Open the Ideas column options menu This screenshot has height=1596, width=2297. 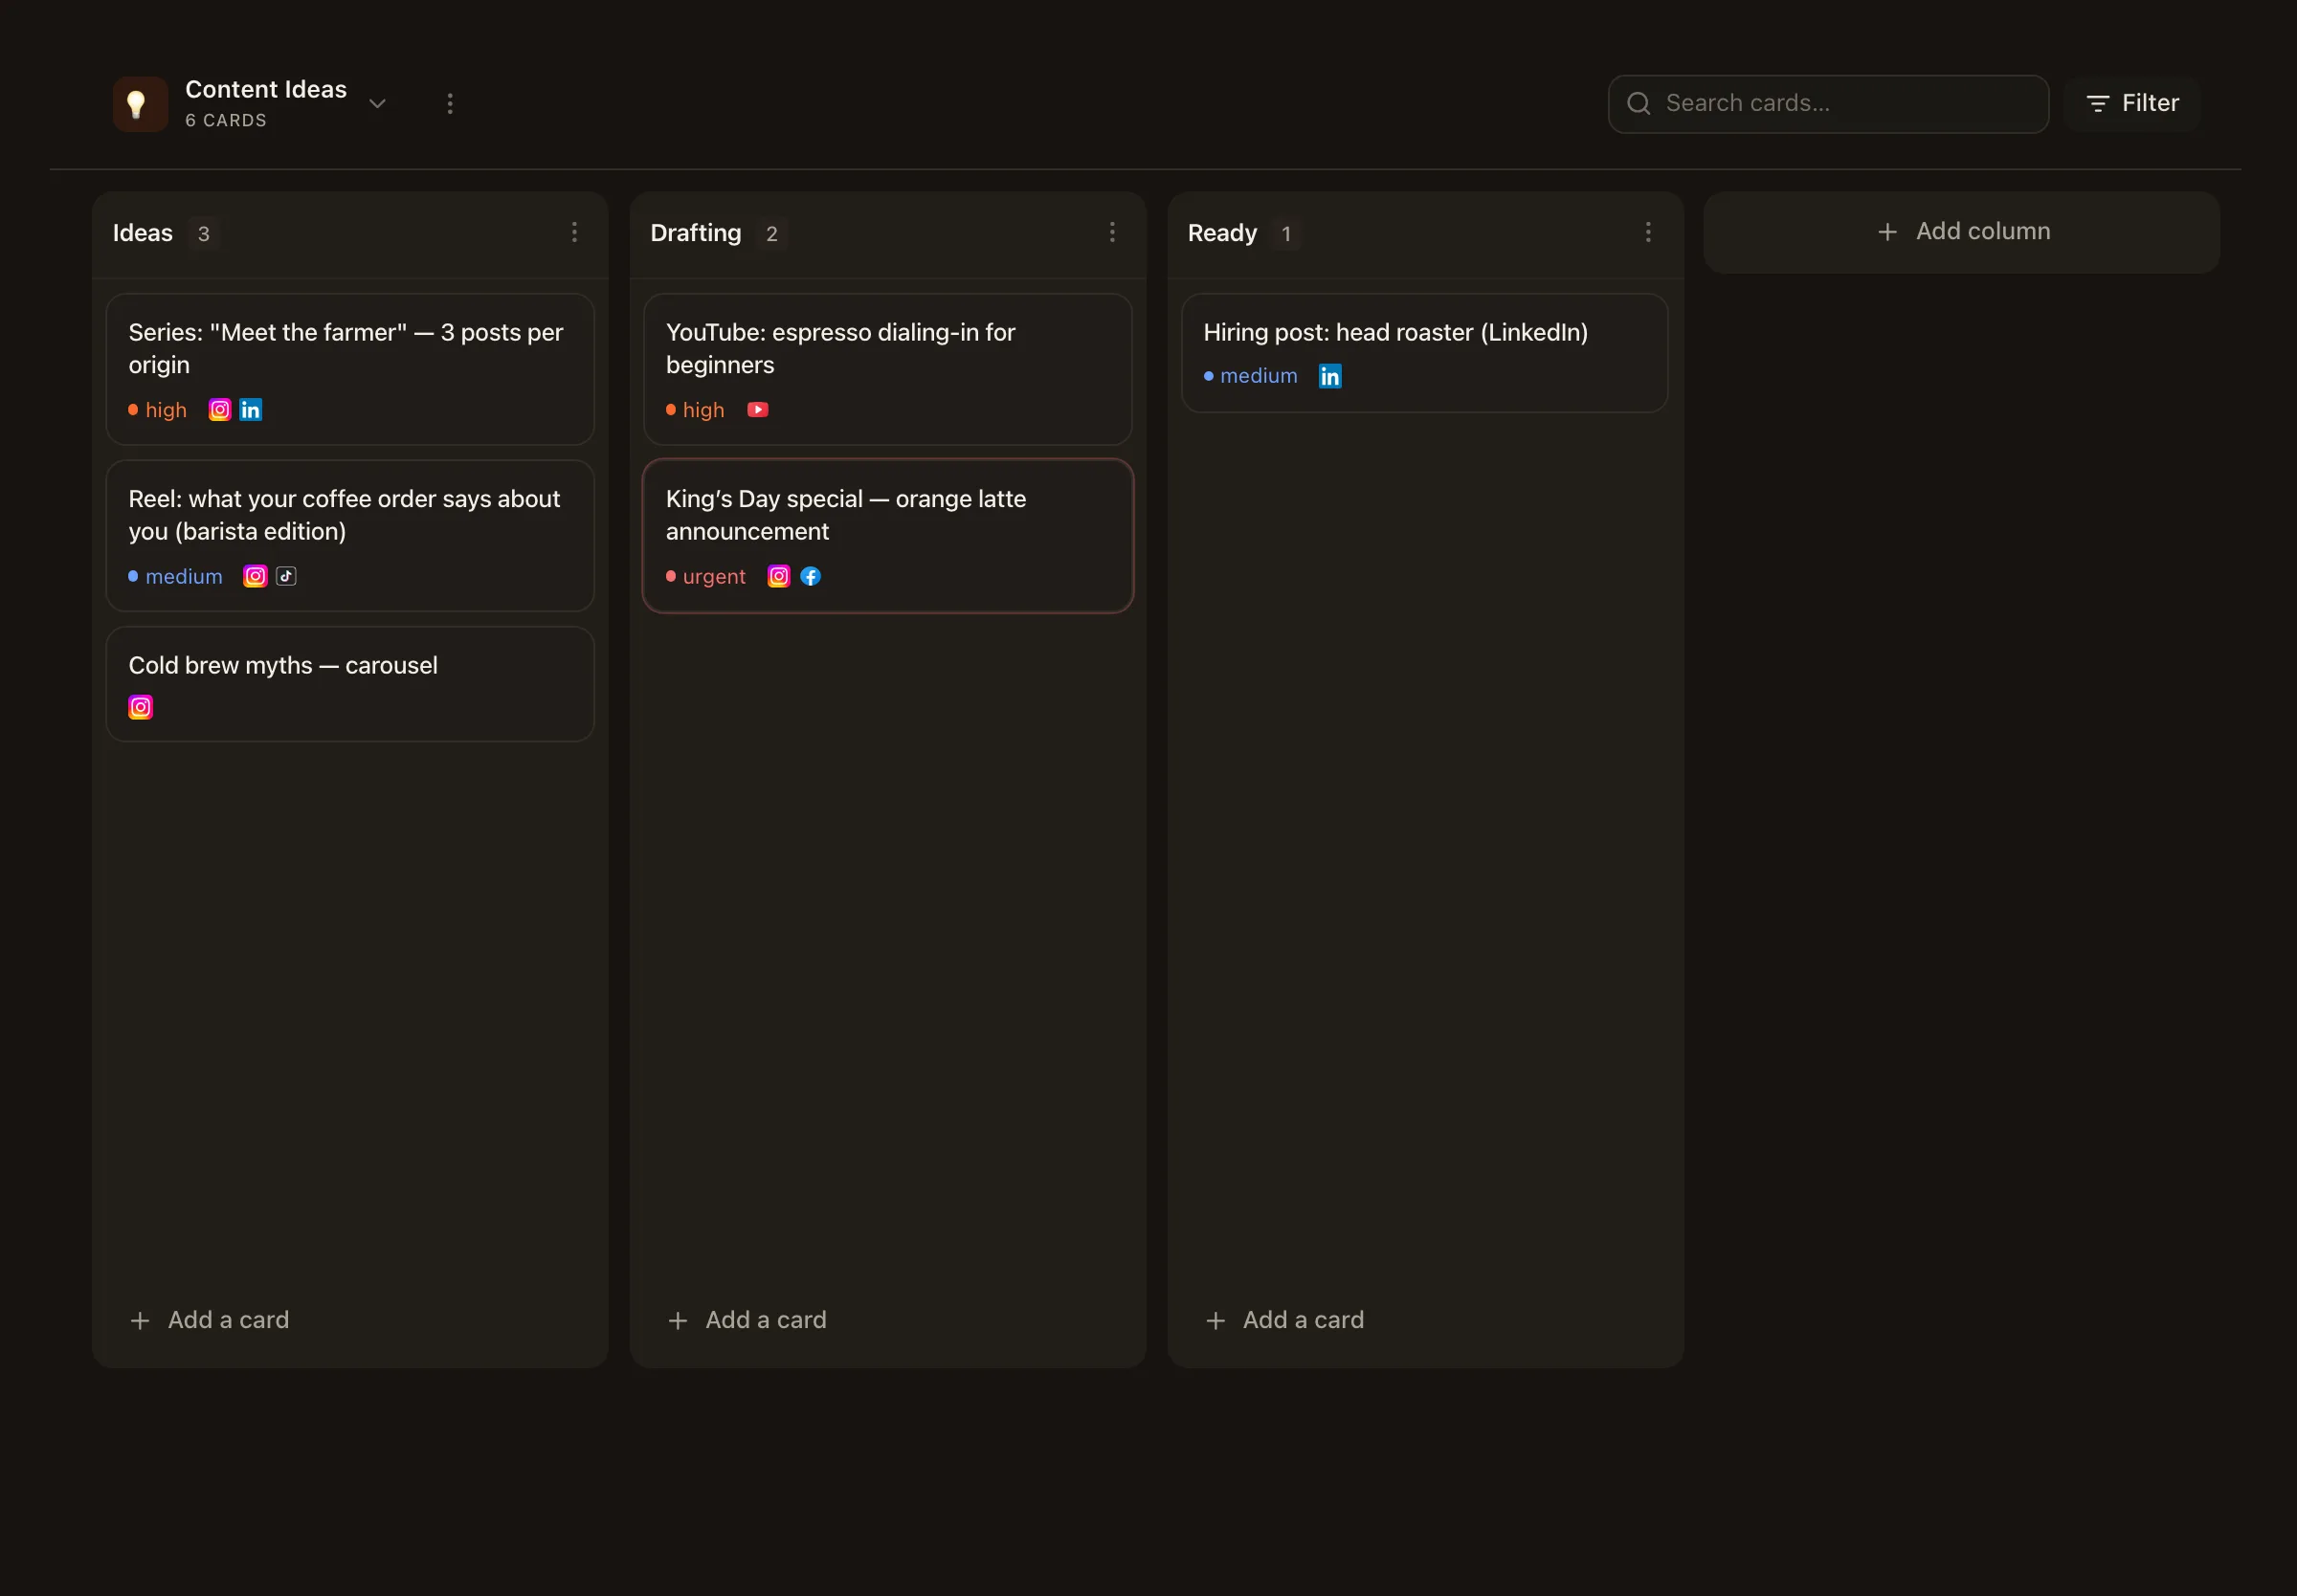pyautogui.click(x=574, y=233)
